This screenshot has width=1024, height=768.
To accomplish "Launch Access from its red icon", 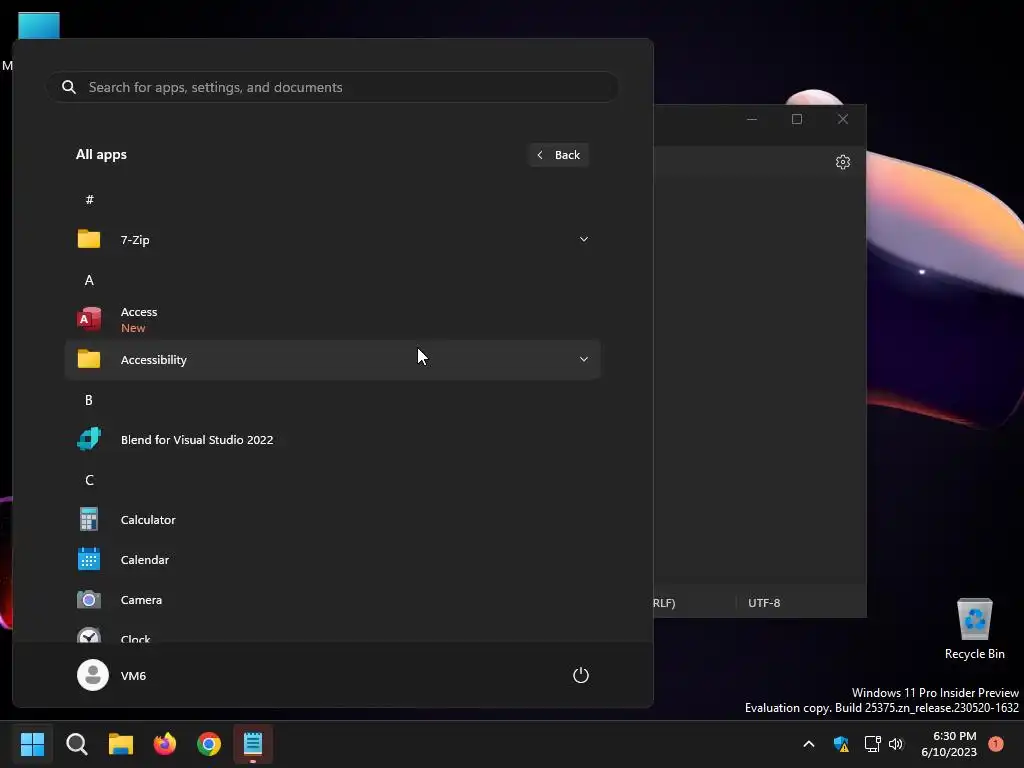I will pyautogui.click(x=89, y=319).
